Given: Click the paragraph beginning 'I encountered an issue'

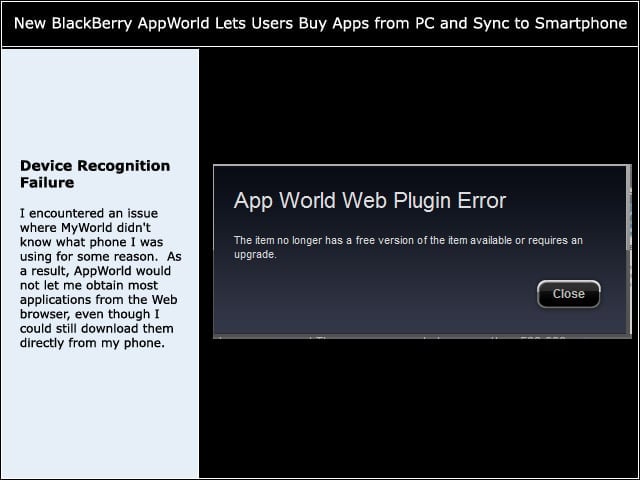Looking at the screenshot, I should (x=100, y=278).
